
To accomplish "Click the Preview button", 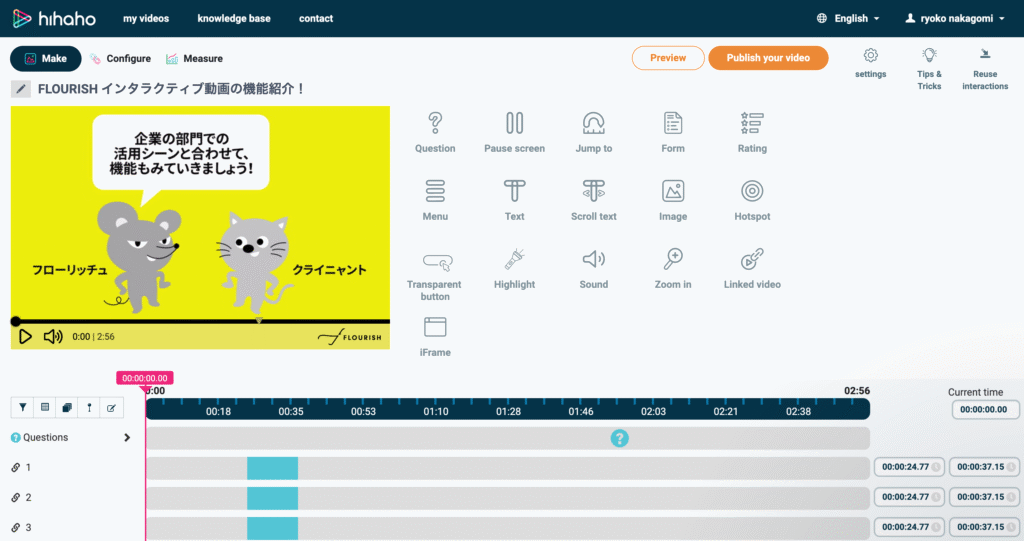I will pos(667,58).
